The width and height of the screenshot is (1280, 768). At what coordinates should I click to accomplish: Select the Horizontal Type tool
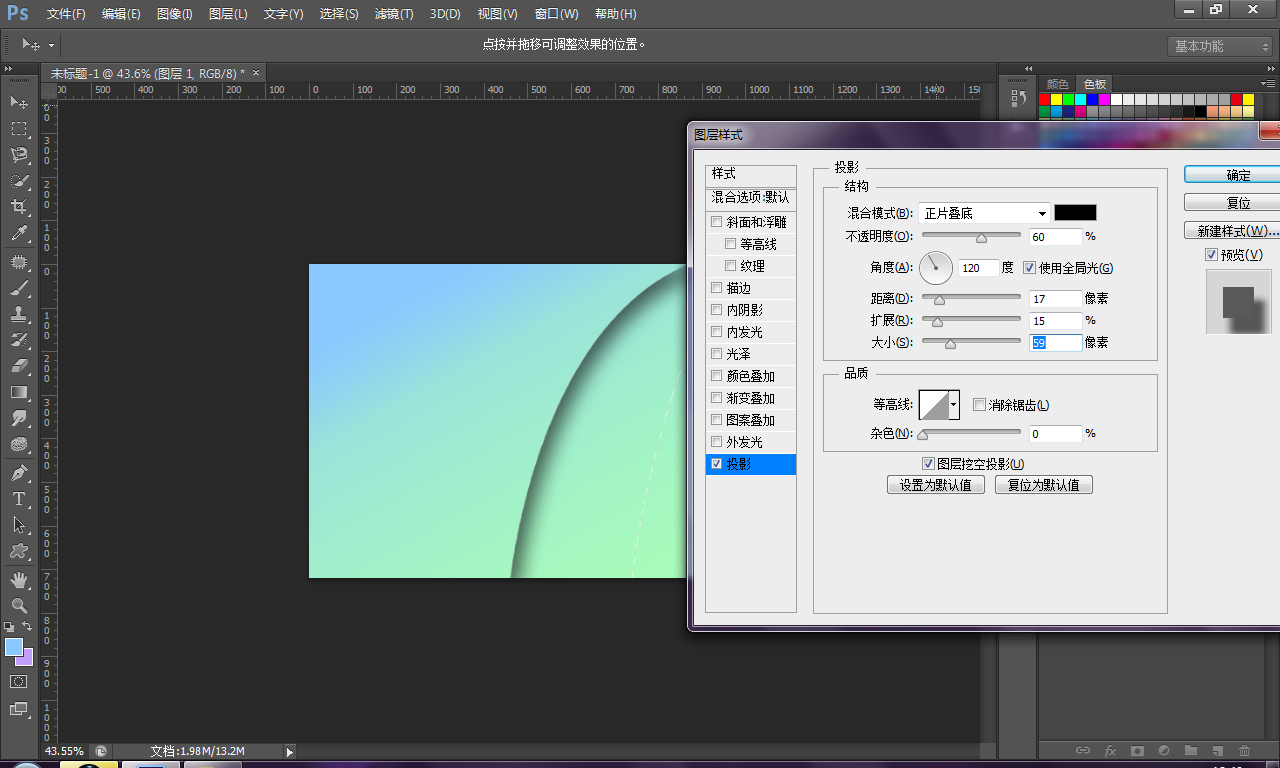click(19, 499)
